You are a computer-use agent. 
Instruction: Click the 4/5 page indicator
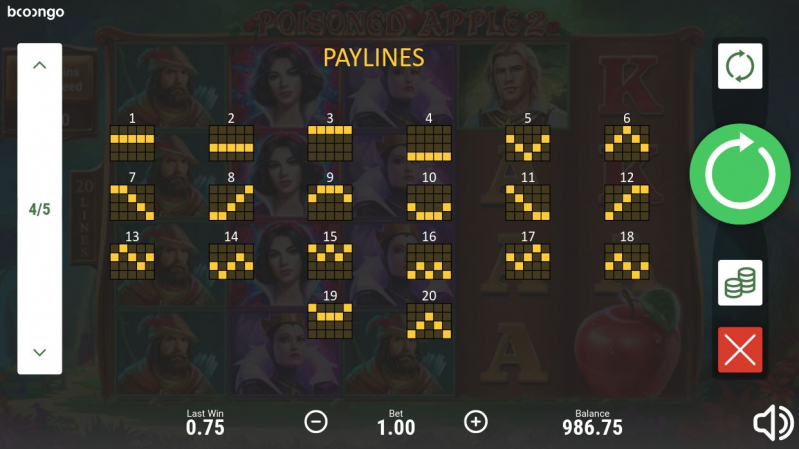coord(40,209)
